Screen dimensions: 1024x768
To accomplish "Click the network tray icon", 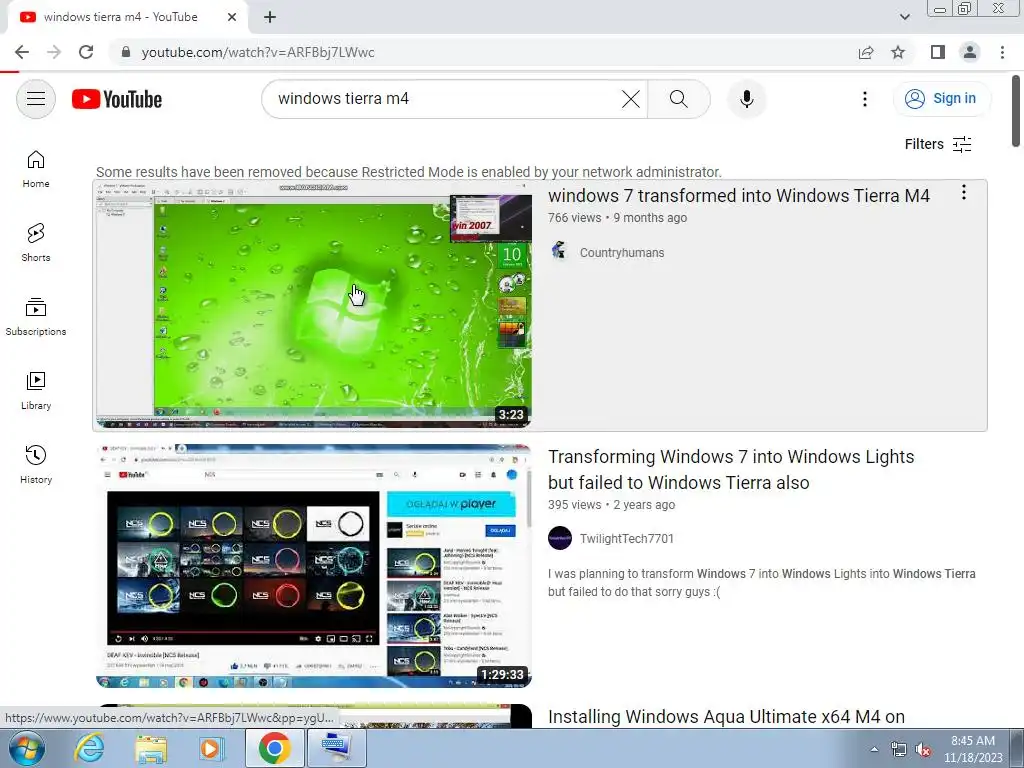I will (899, 750).
